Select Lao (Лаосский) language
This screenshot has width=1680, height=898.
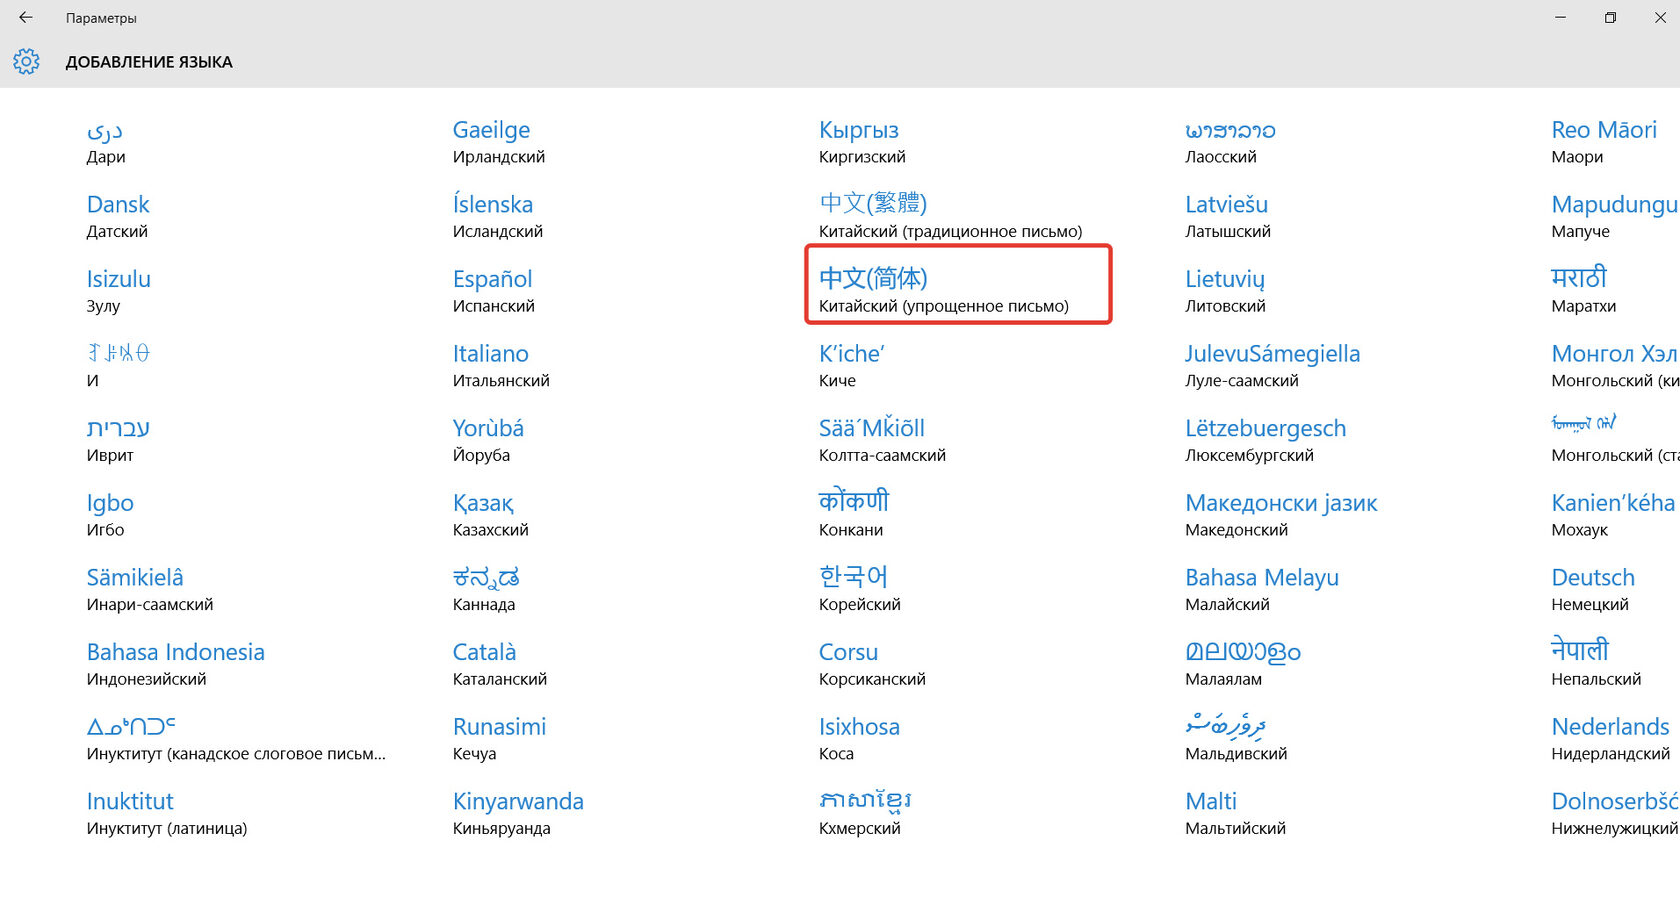[1230, 143]
